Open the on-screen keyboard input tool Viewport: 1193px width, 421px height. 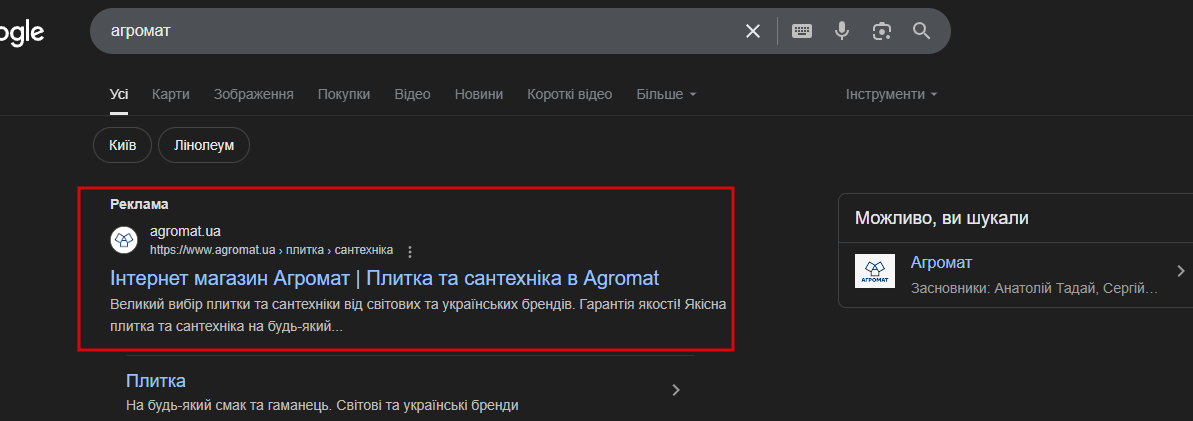click(802, 31)
